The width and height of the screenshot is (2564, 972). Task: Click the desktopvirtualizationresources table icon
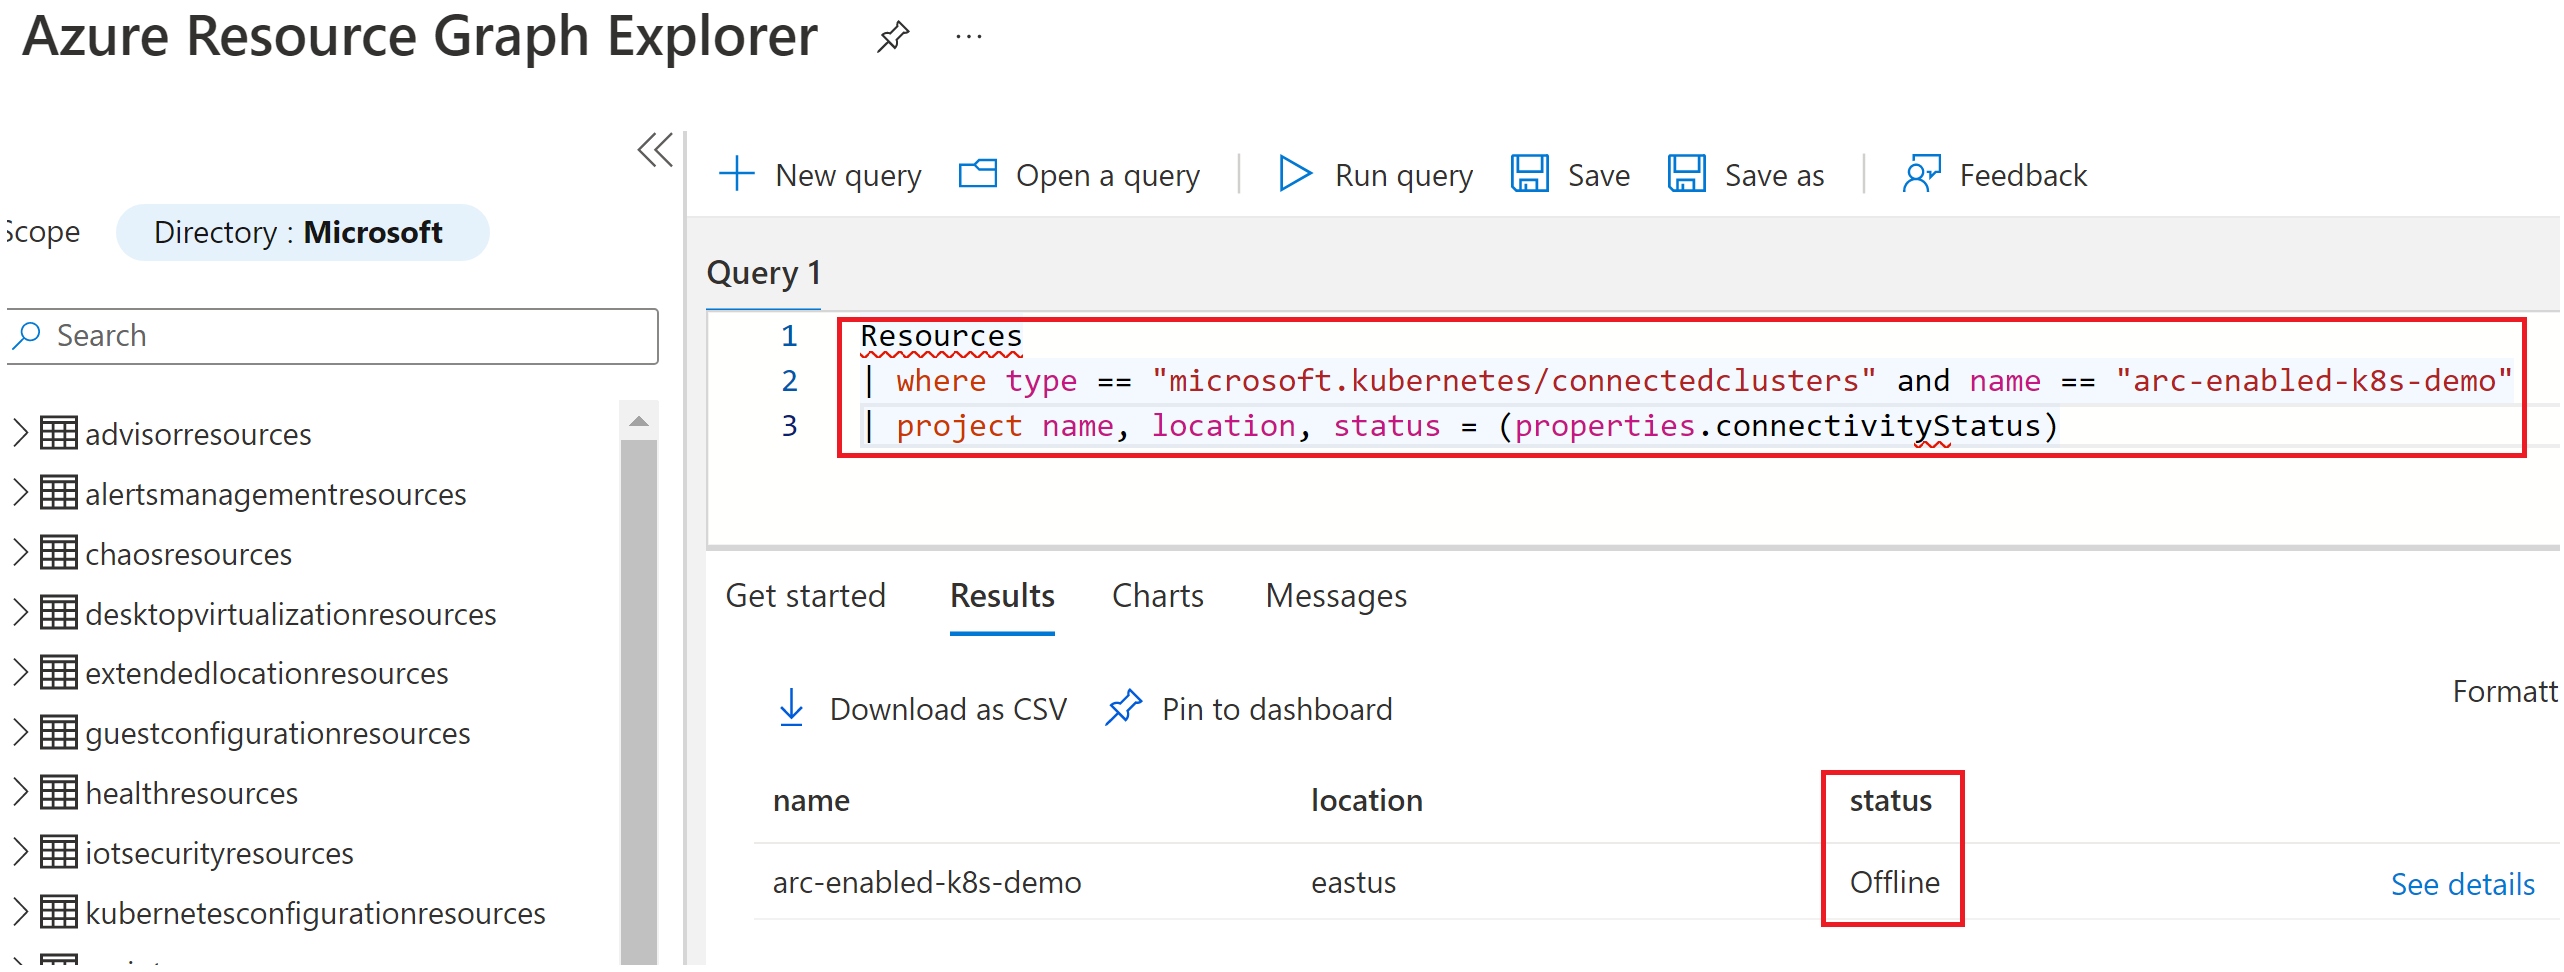(59, 613)
